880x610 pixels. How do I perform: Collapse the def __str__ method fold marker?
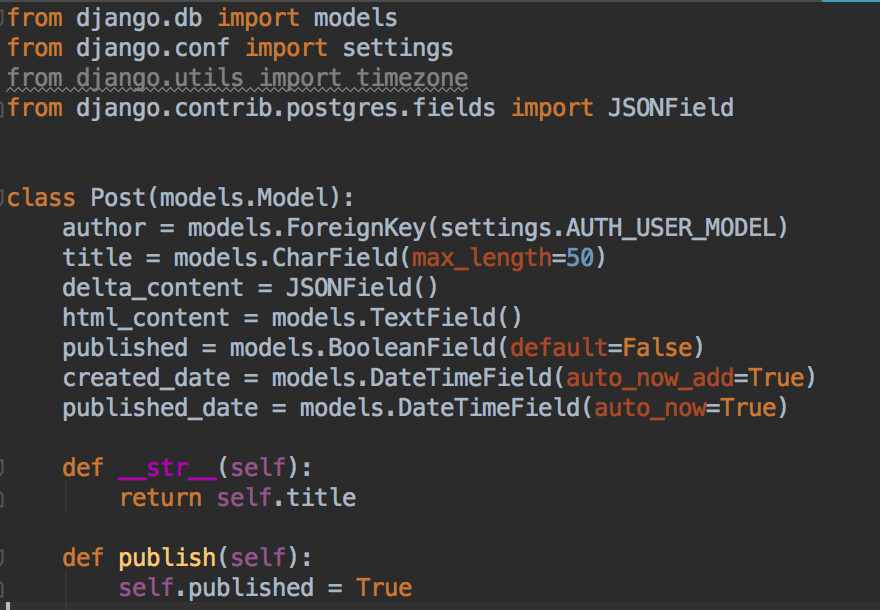click(x=2, y=467)
